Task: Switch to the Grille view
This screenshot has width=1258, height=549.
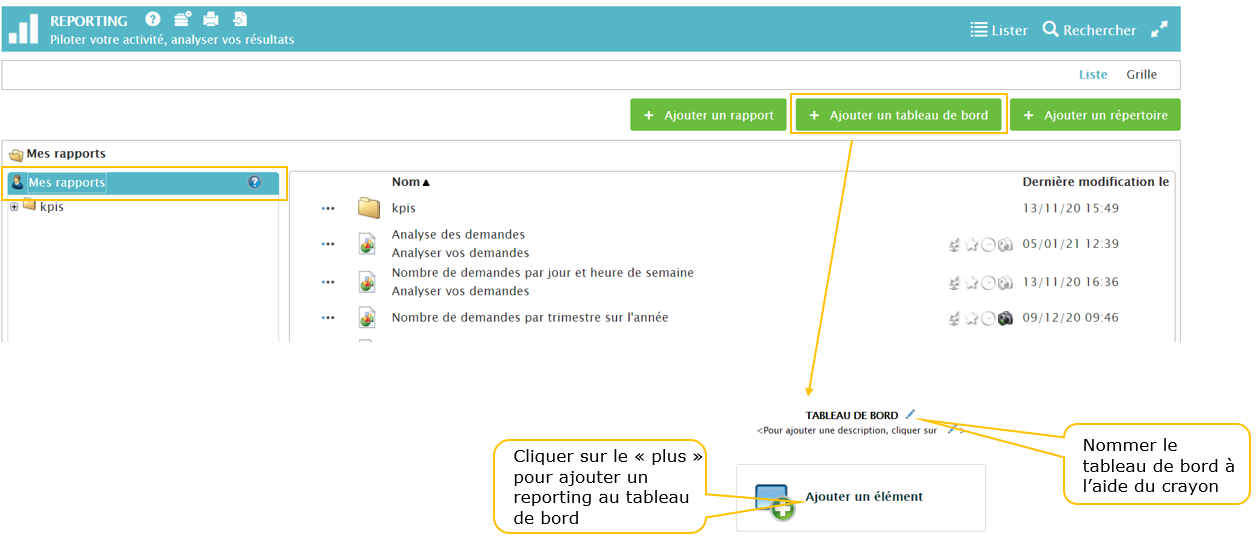Action: pos(1141,75)
